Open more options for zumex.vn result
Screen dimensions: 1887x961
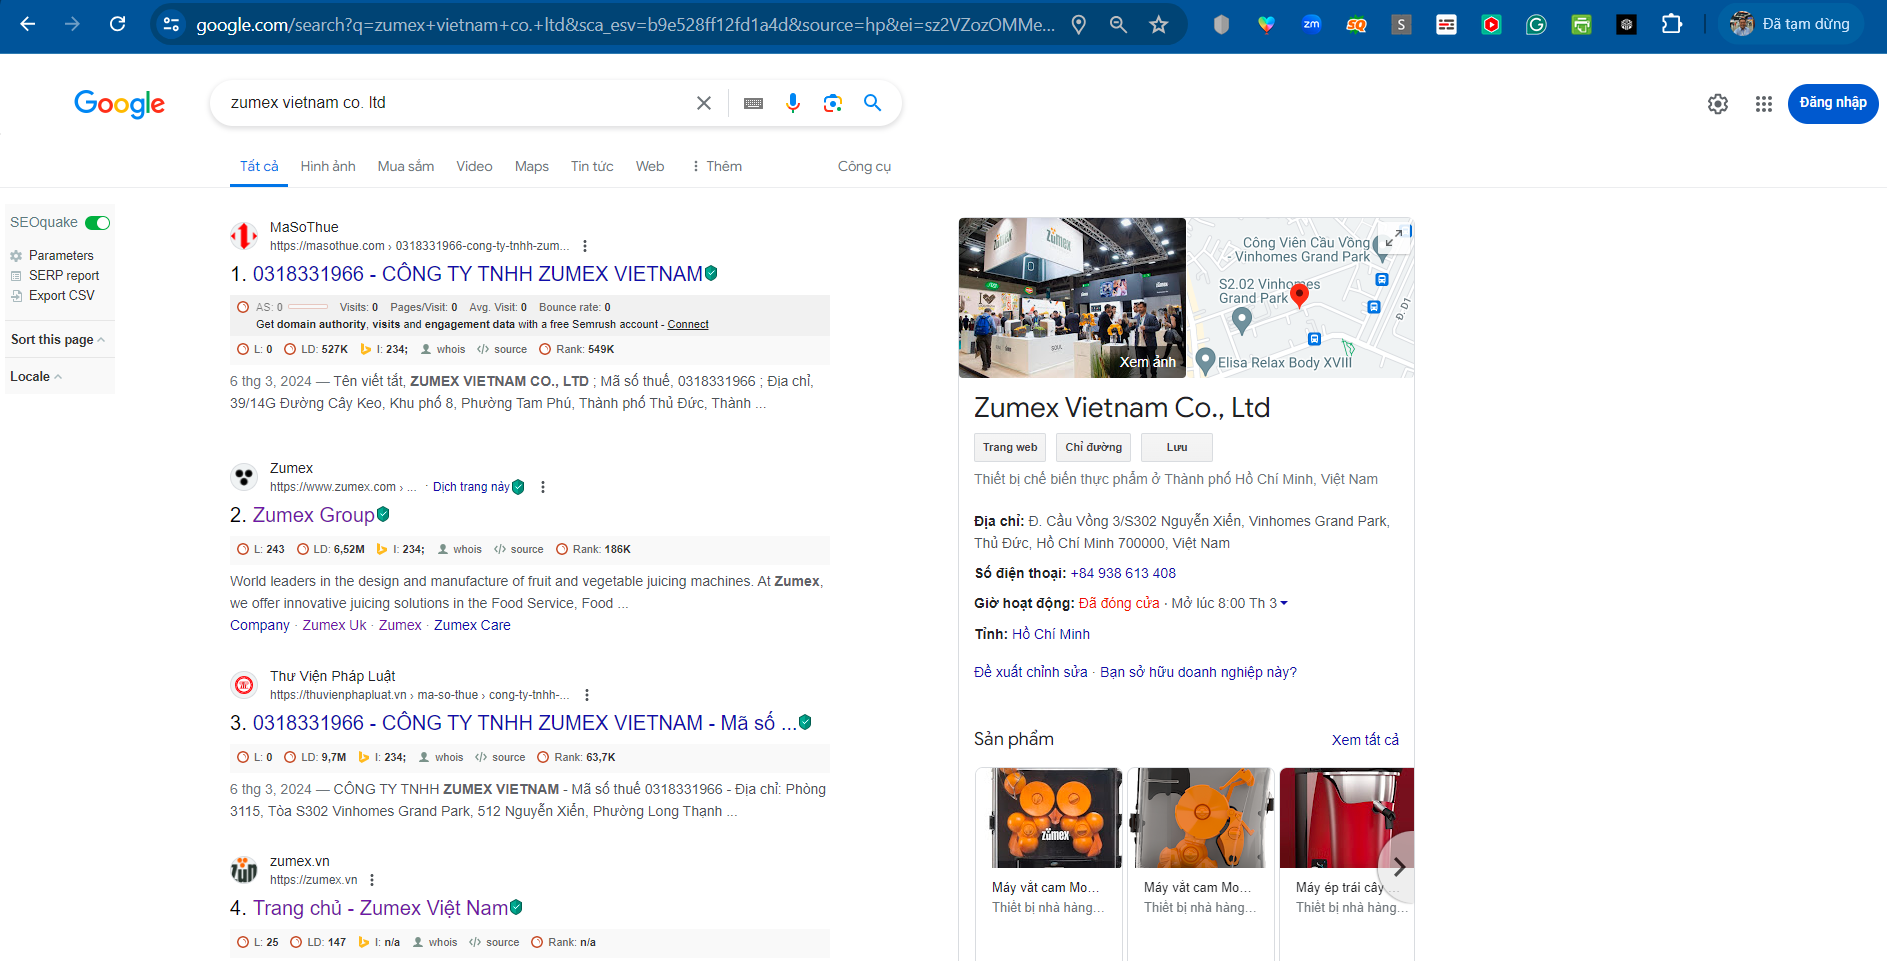[372, 880]
